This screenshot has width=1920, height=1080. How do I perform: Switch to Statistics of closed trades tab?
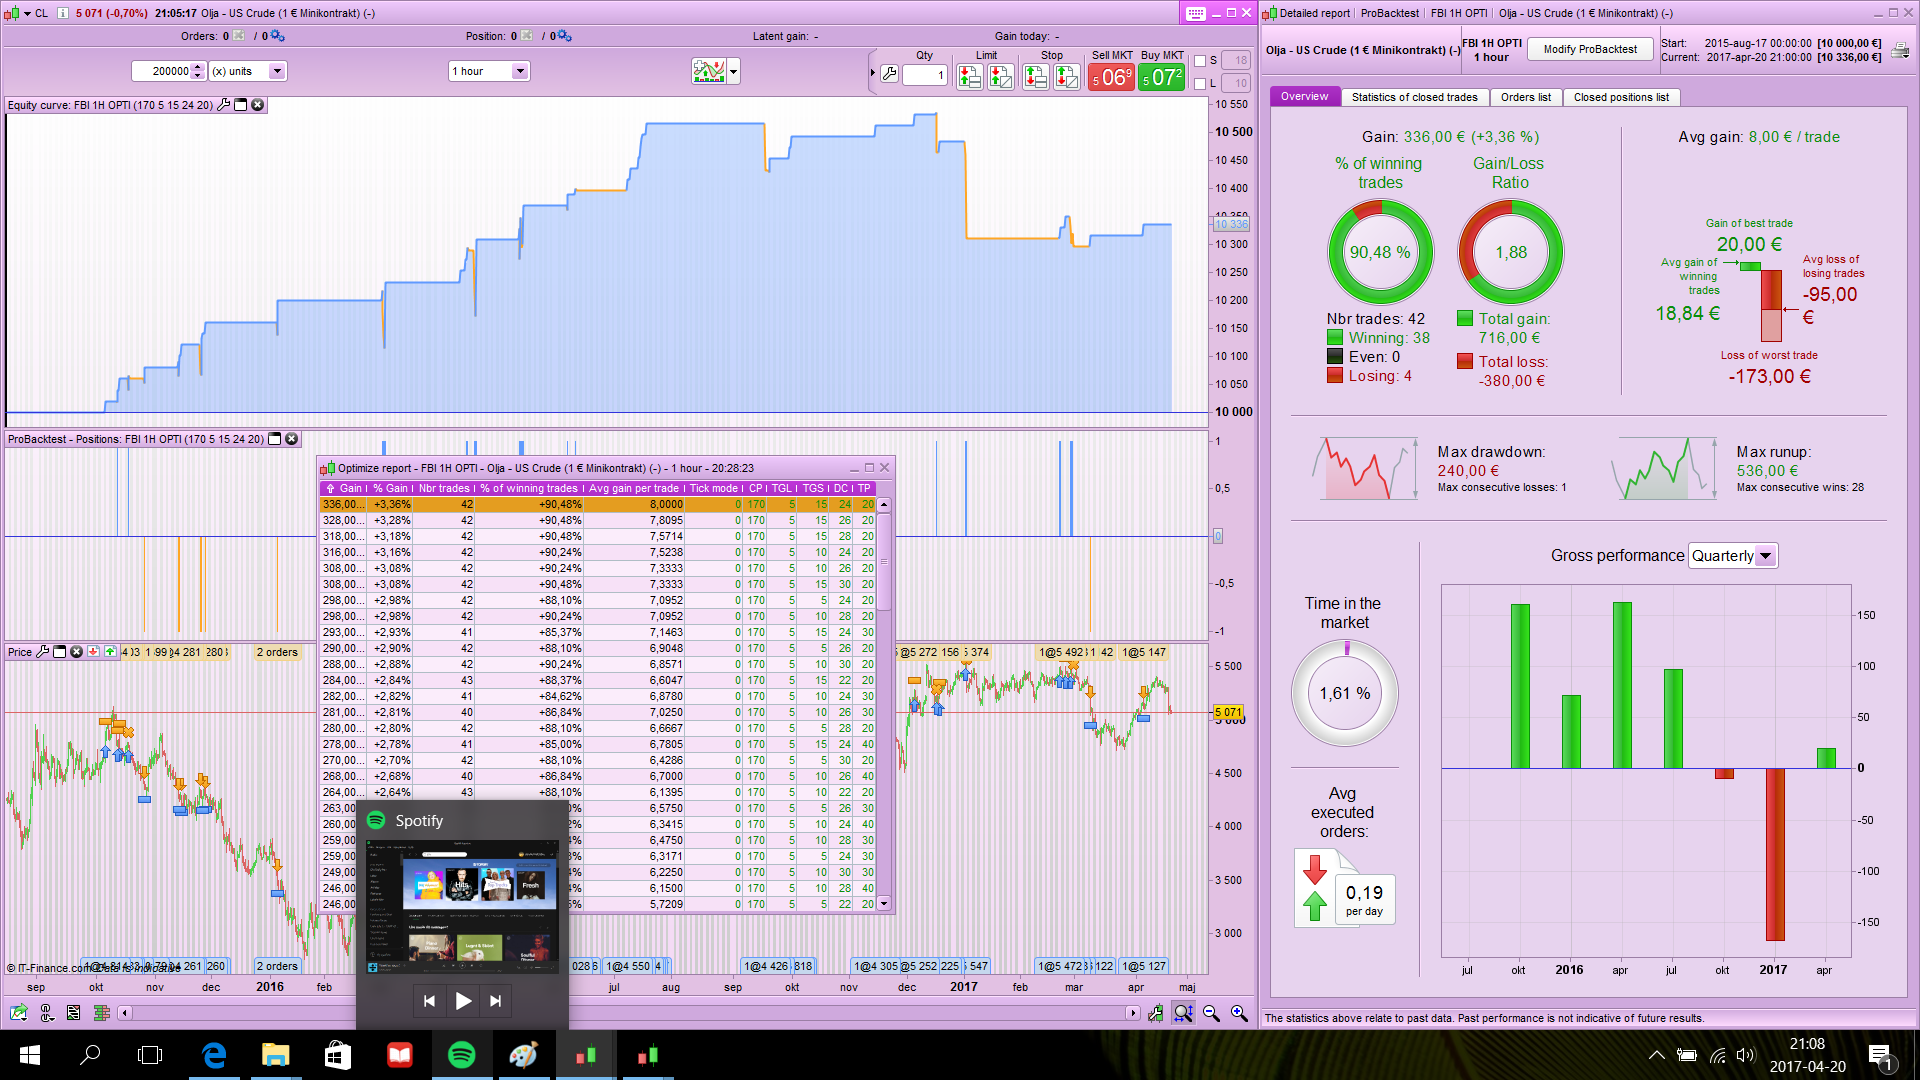(1414, 97)
